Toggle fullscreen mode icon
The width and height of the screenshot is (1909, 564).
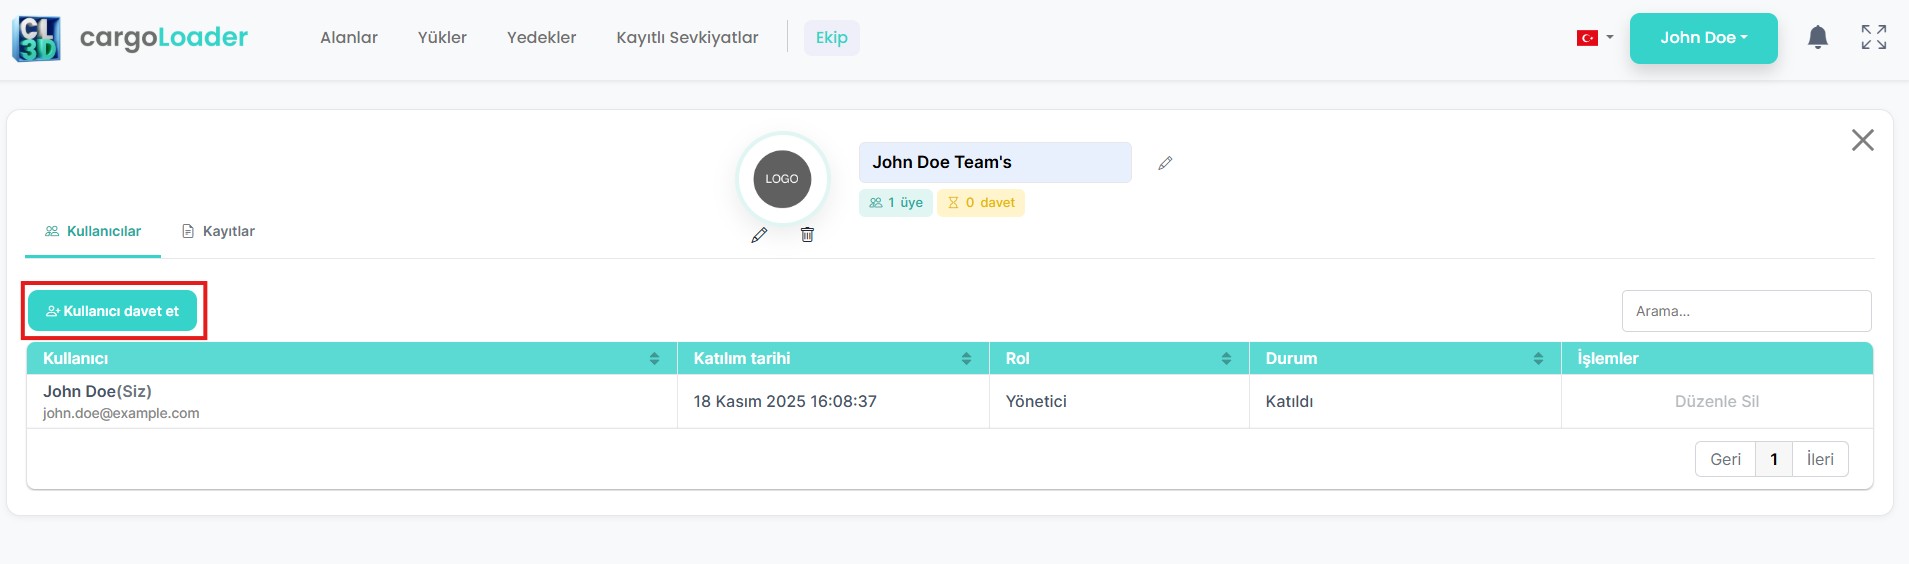(1873, 38)
